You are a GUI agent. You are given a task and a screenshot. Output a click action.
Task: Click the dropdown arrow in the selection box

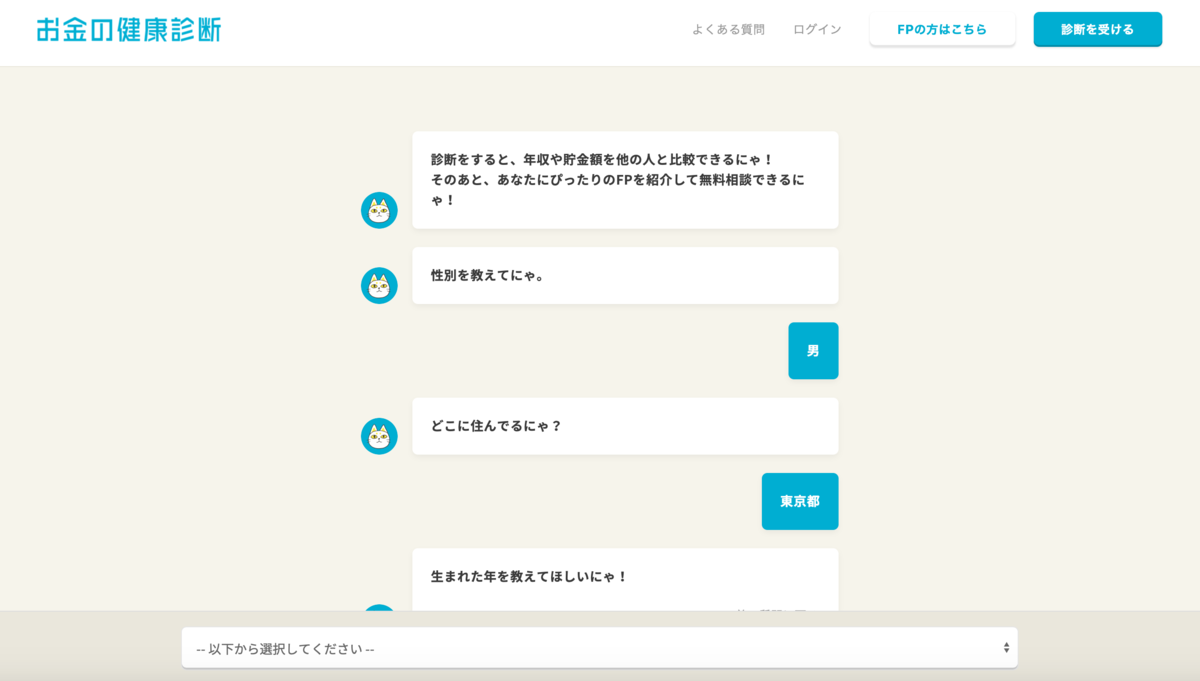coord(1006,648)
